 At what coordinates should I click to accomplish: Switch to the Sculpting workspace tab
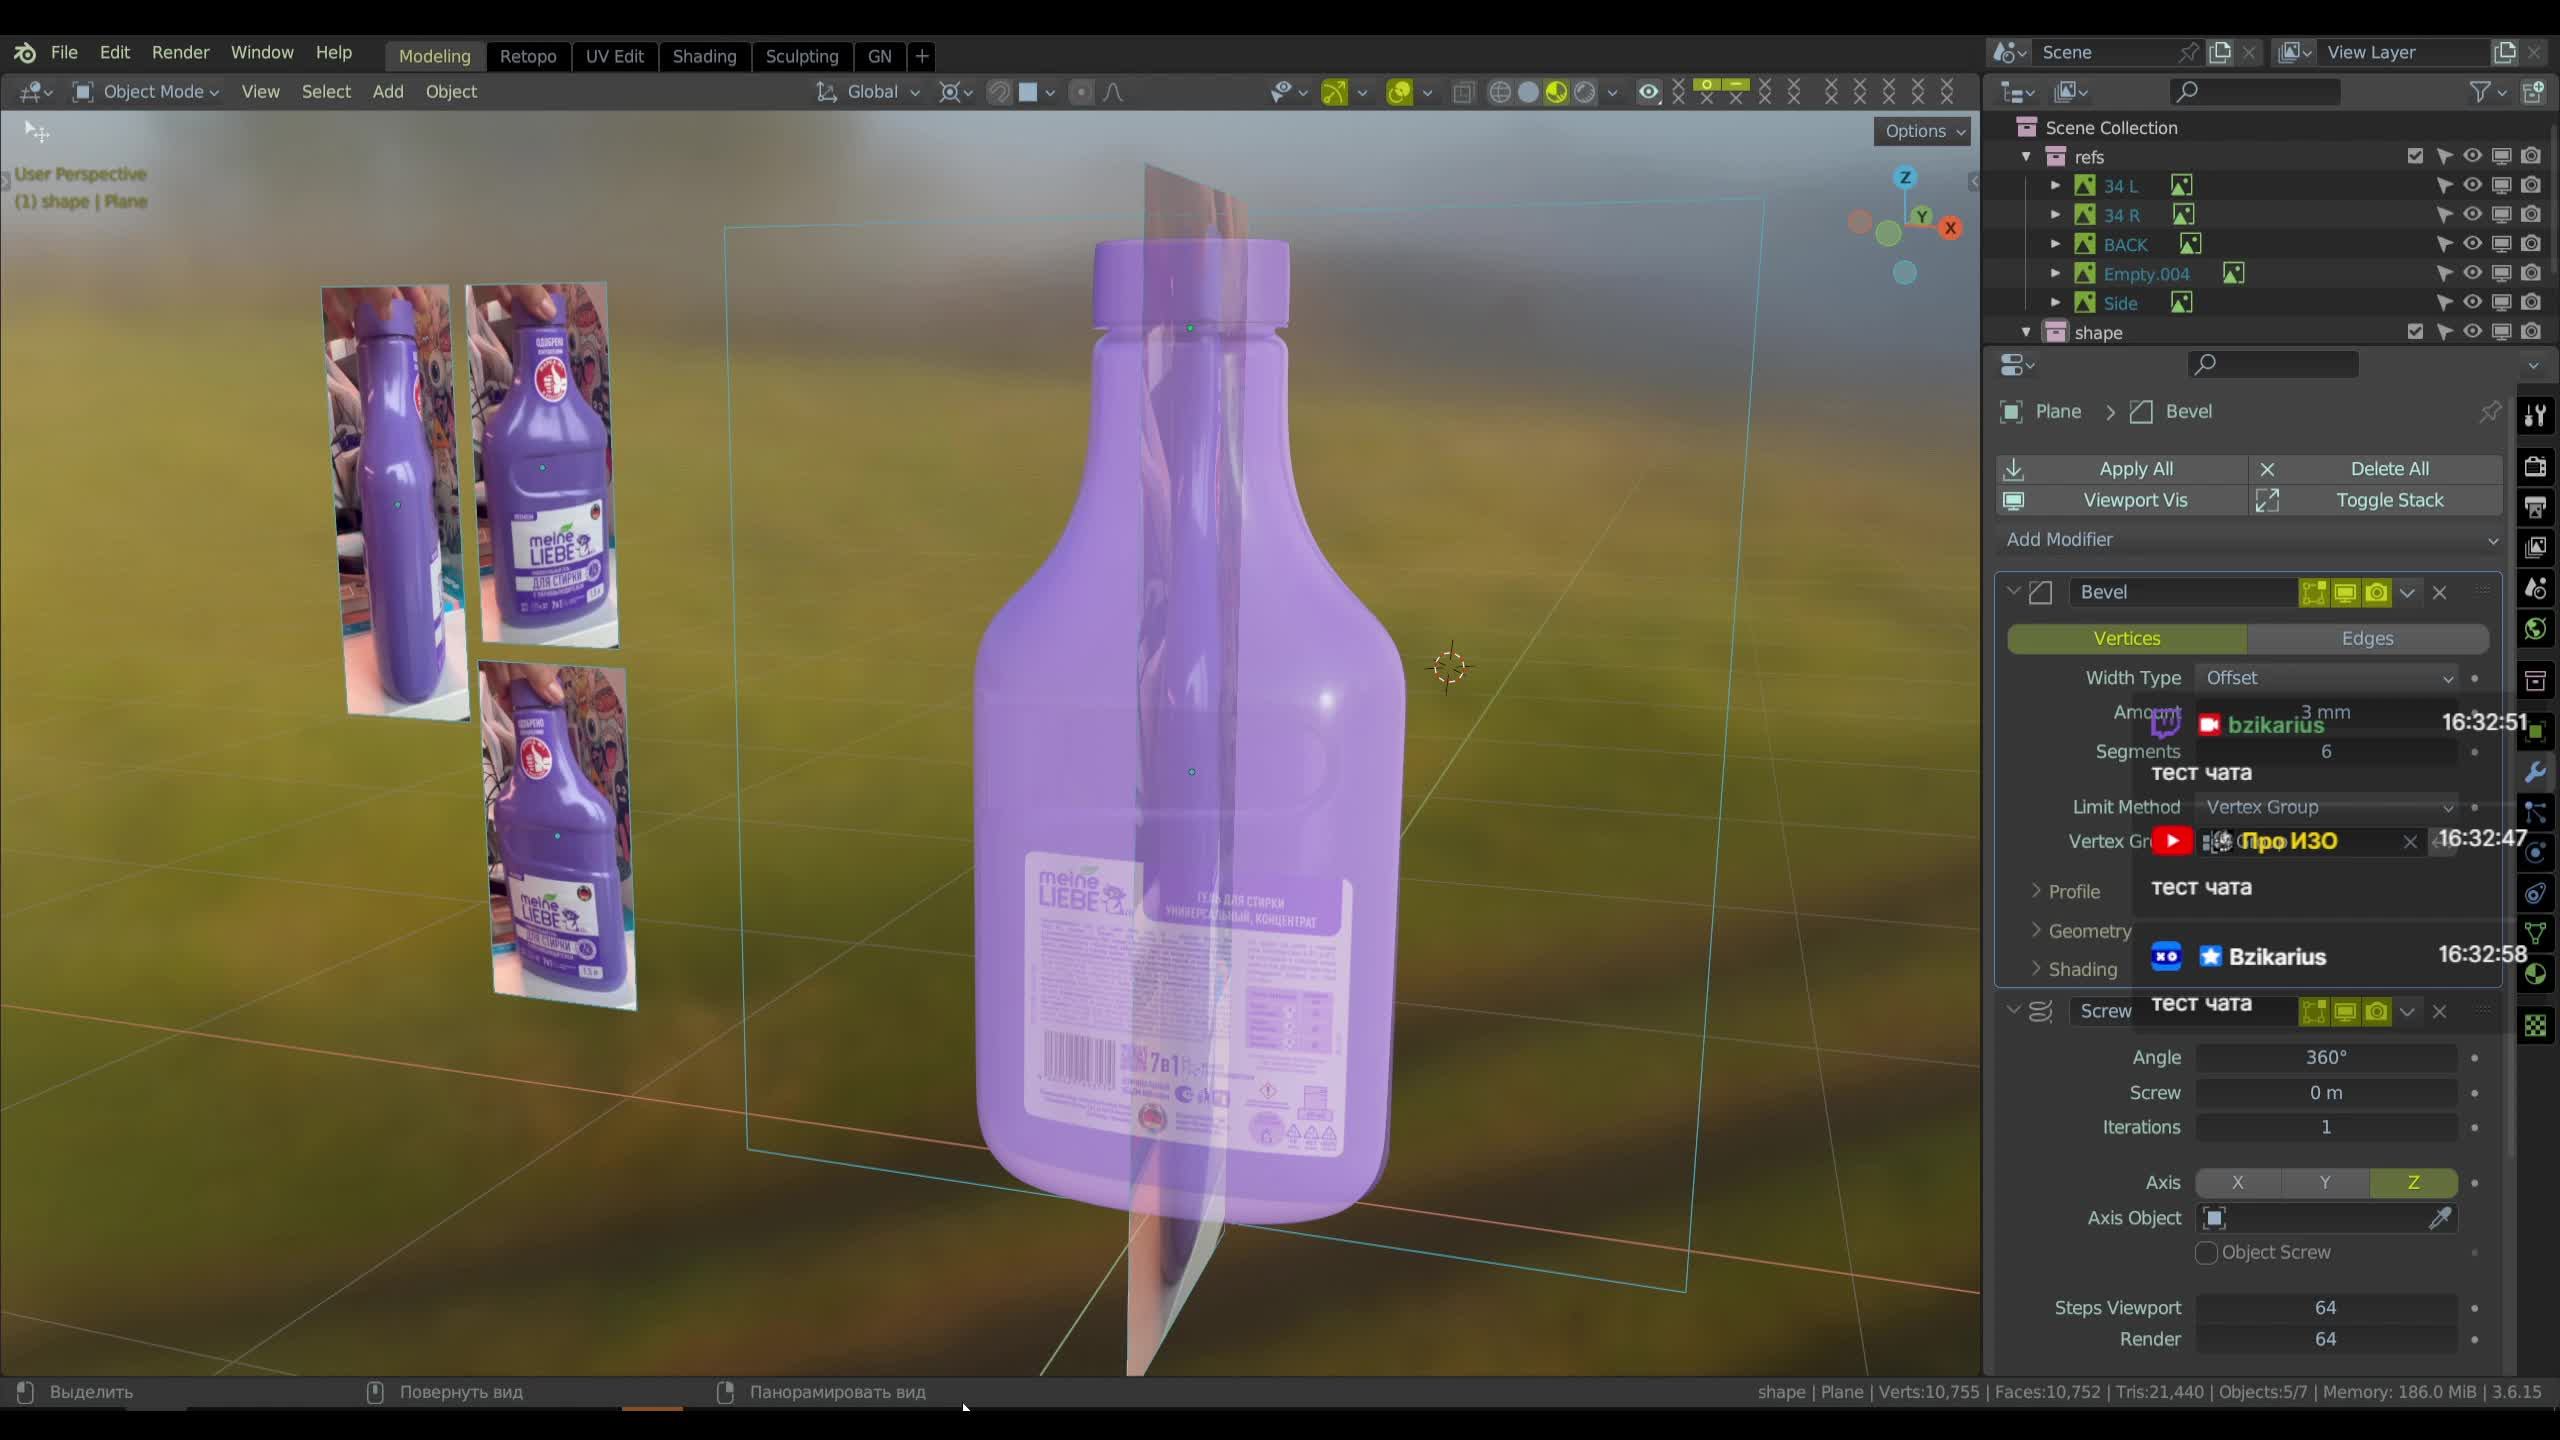802,56
